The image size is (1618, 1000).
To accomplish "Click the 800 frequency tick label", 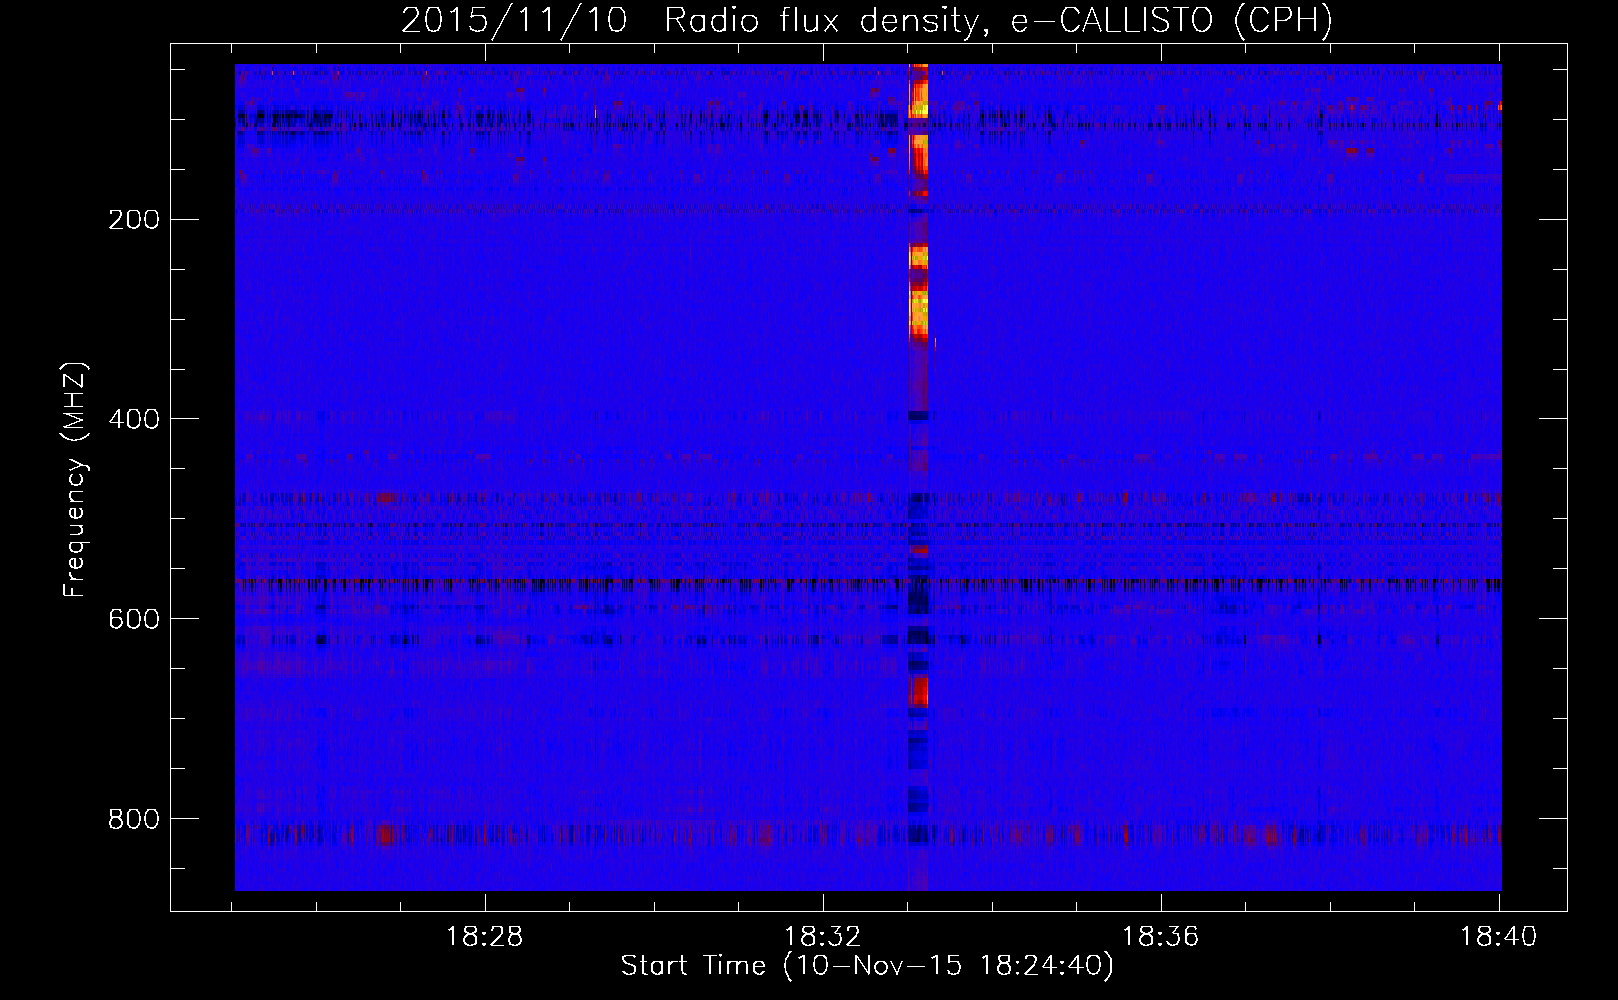I will pyautogui.click(x=133, y=819).
